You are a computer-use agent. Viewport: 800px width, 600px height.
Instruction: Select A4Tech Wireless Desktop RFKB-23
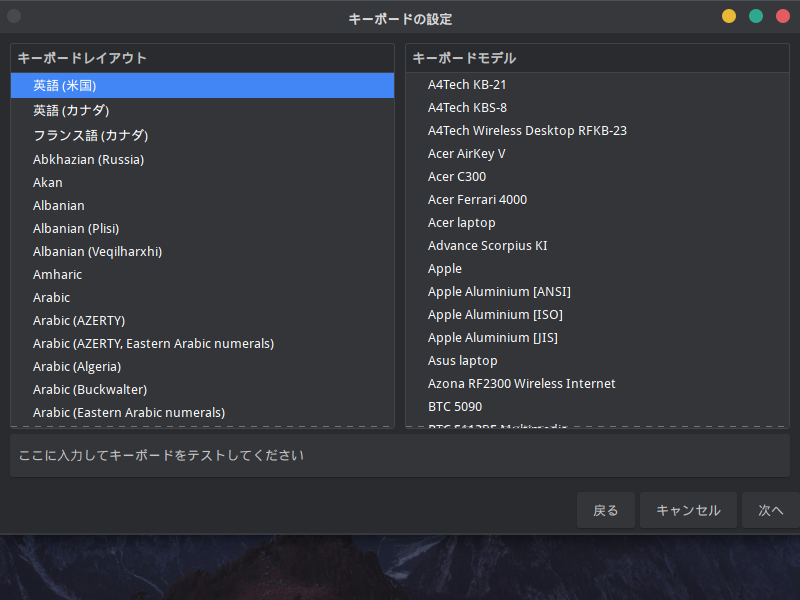click(597, 131)
